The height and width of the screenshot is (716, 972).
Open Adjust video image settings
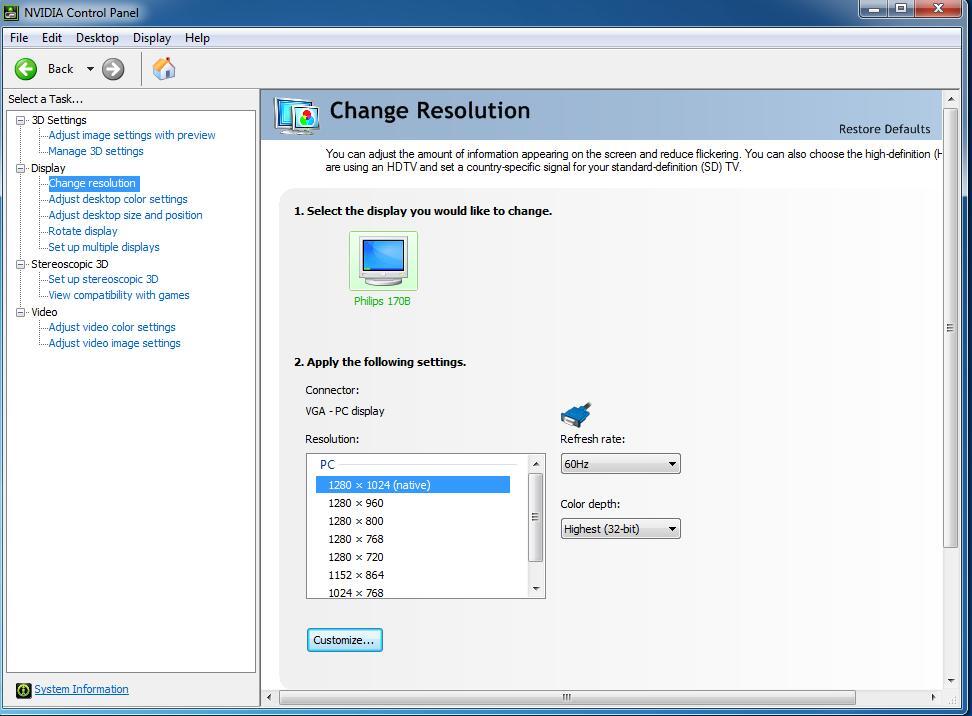115,343
